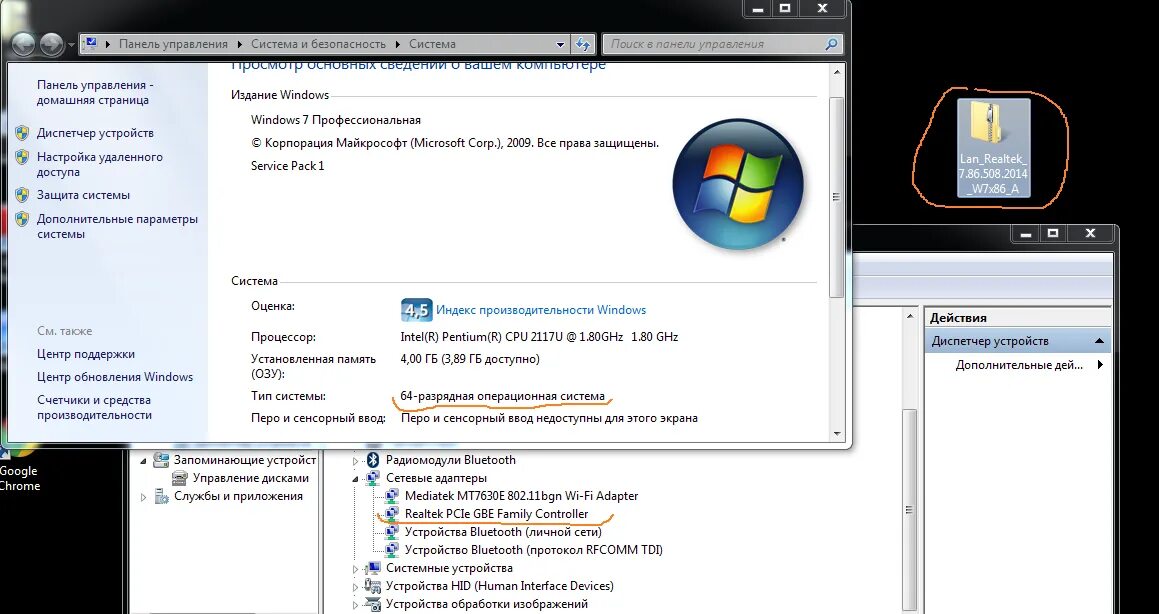Open Центр обновления Windows link
The height and width of the screenshot is (614, 1159).
tap(115, 377)
